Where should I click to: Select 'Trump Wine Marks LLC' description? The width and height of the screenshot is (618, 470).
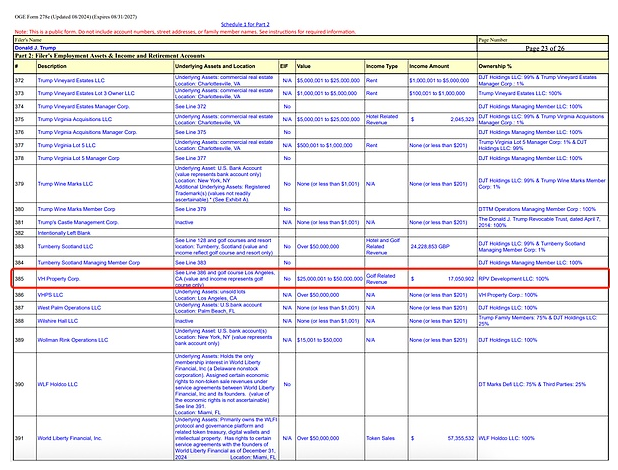(65, 184)
